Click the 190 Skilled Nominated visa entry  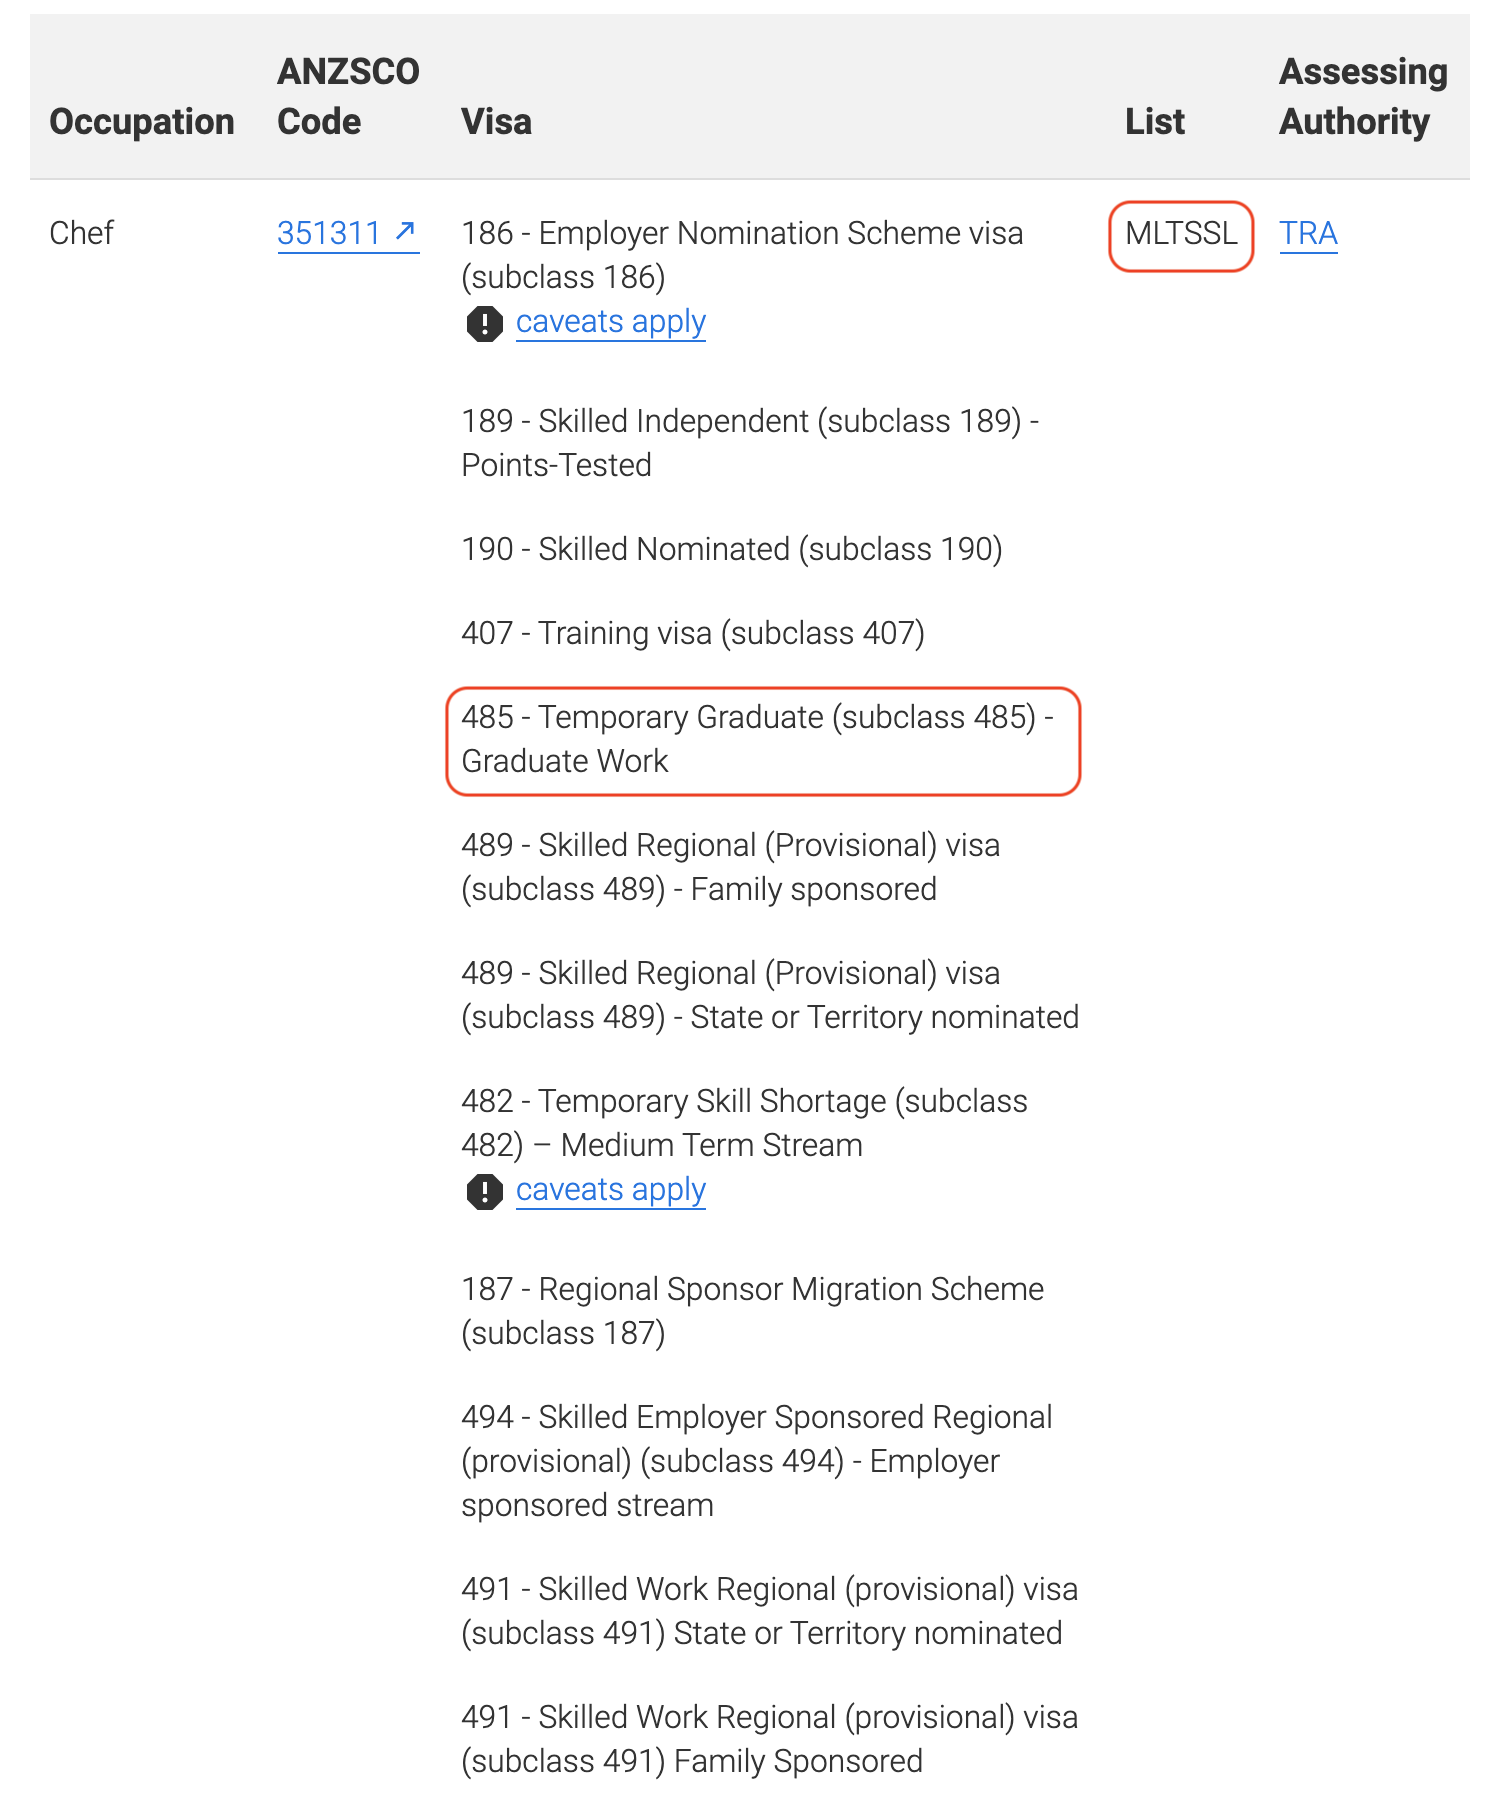(x=731, y=549)
